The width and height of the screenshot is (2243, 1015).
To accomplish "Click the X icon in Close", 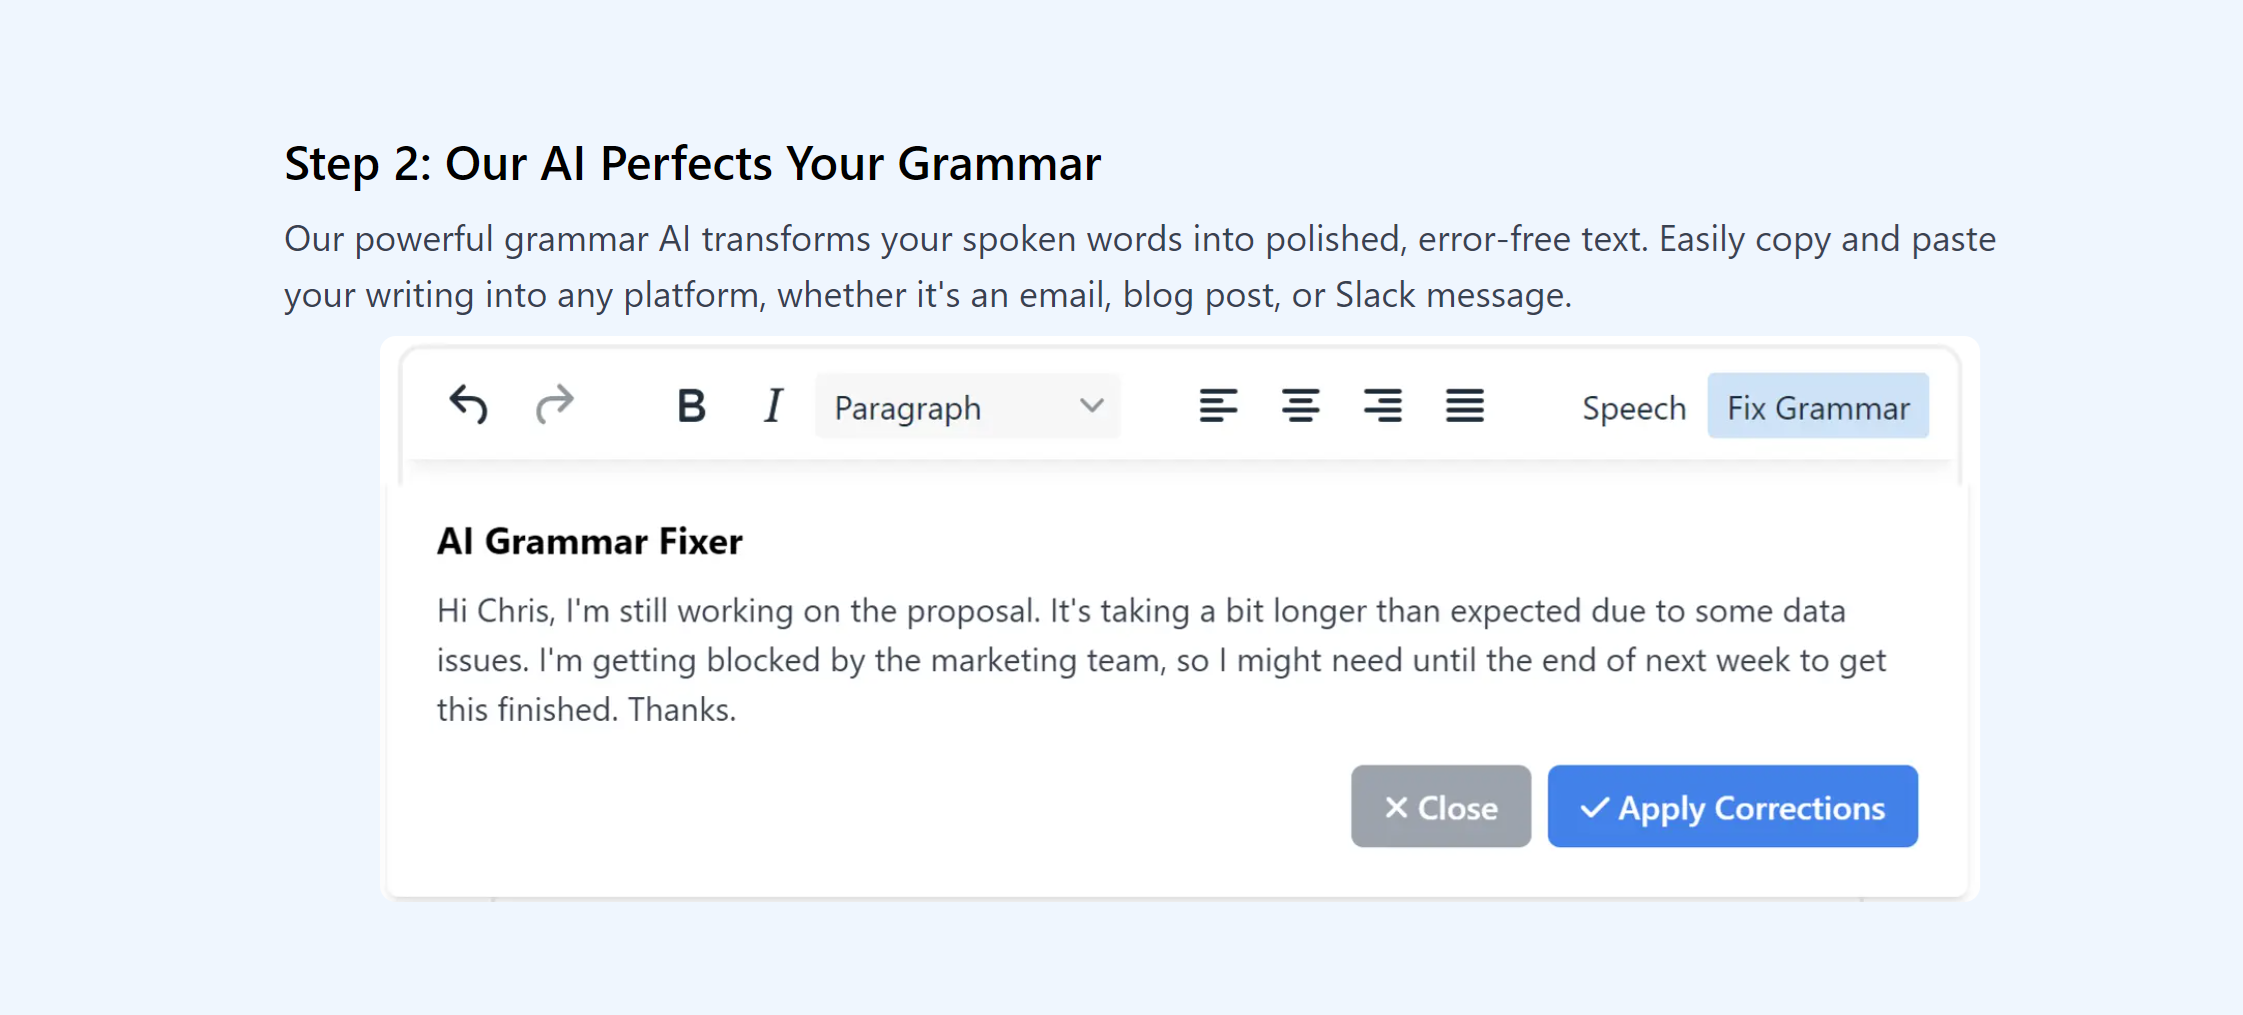I will (x=1396, y=807).
